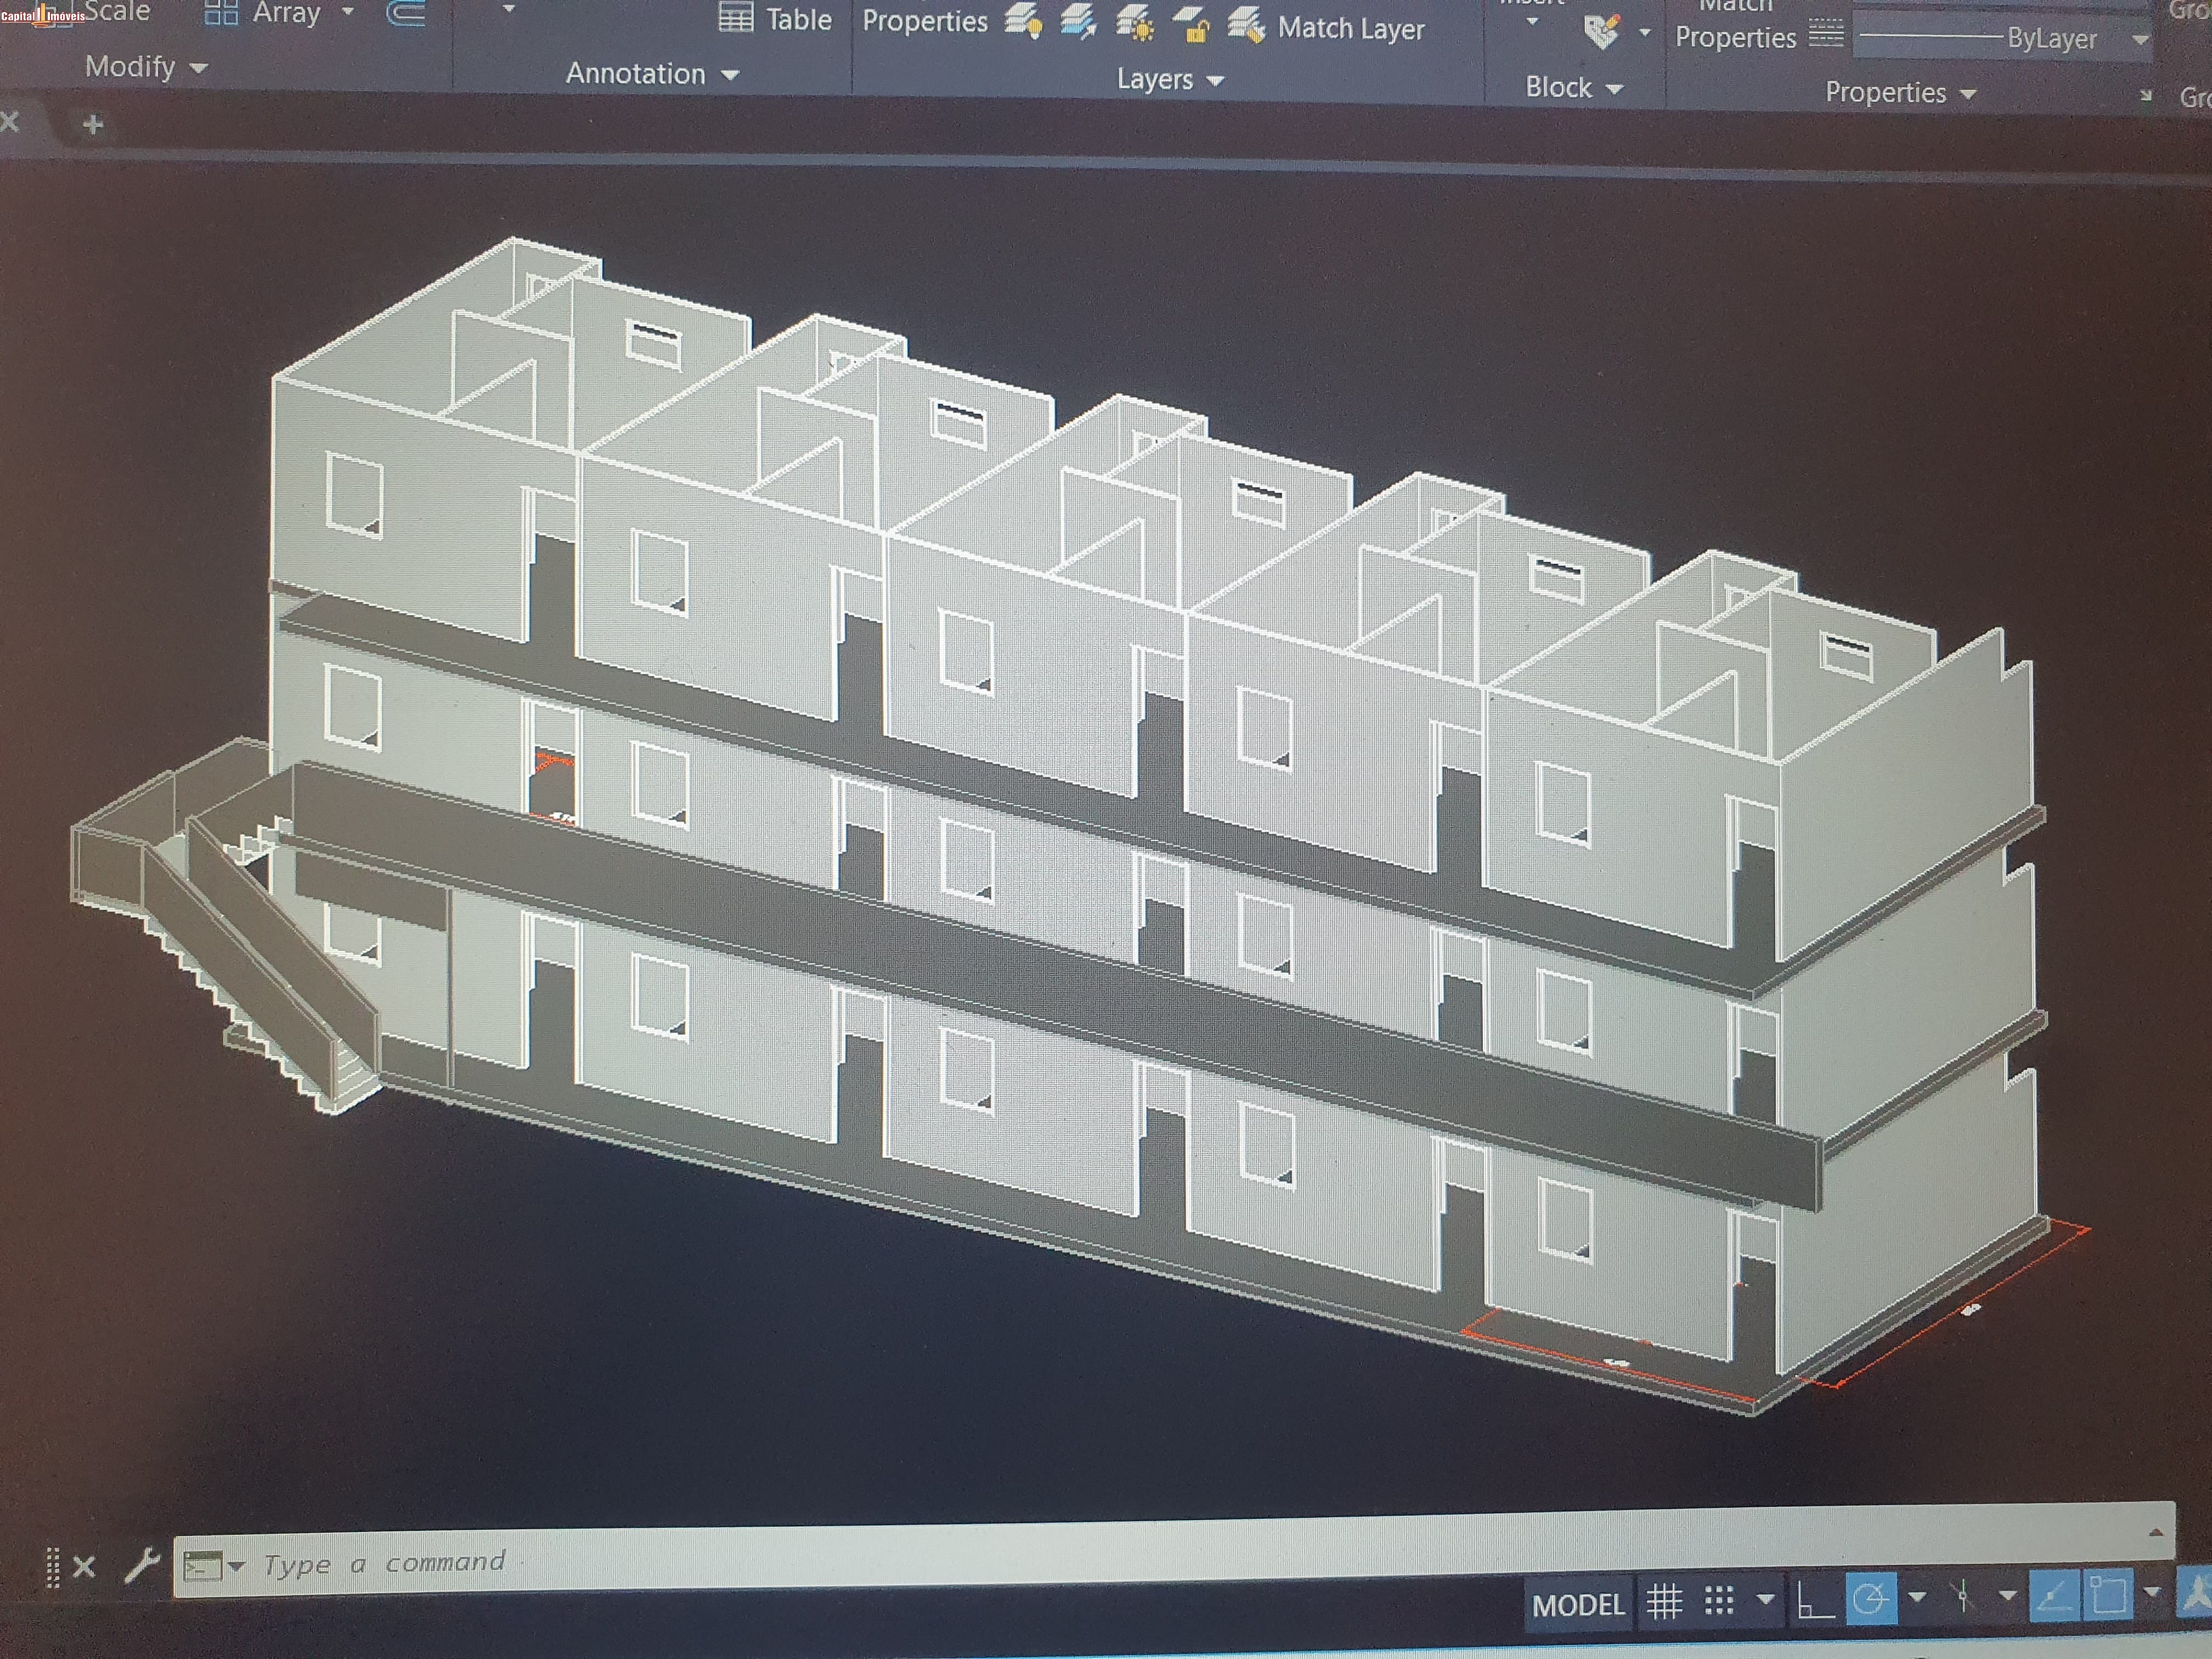This screenshot has height=1659, width=2212.
Task: Open the Edit Attributes dropdown arrow
Action: pos(1644,33)
